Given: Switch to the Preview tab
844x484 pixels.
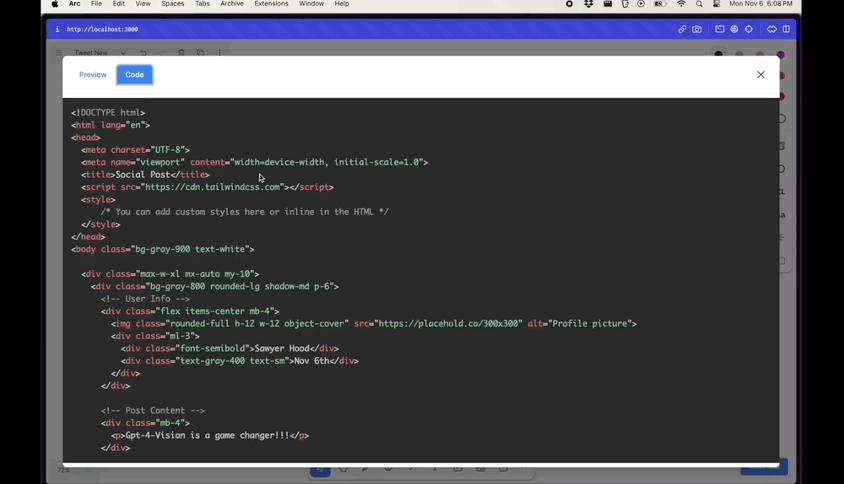Looking at the screenshot, I should pos(93,75).
